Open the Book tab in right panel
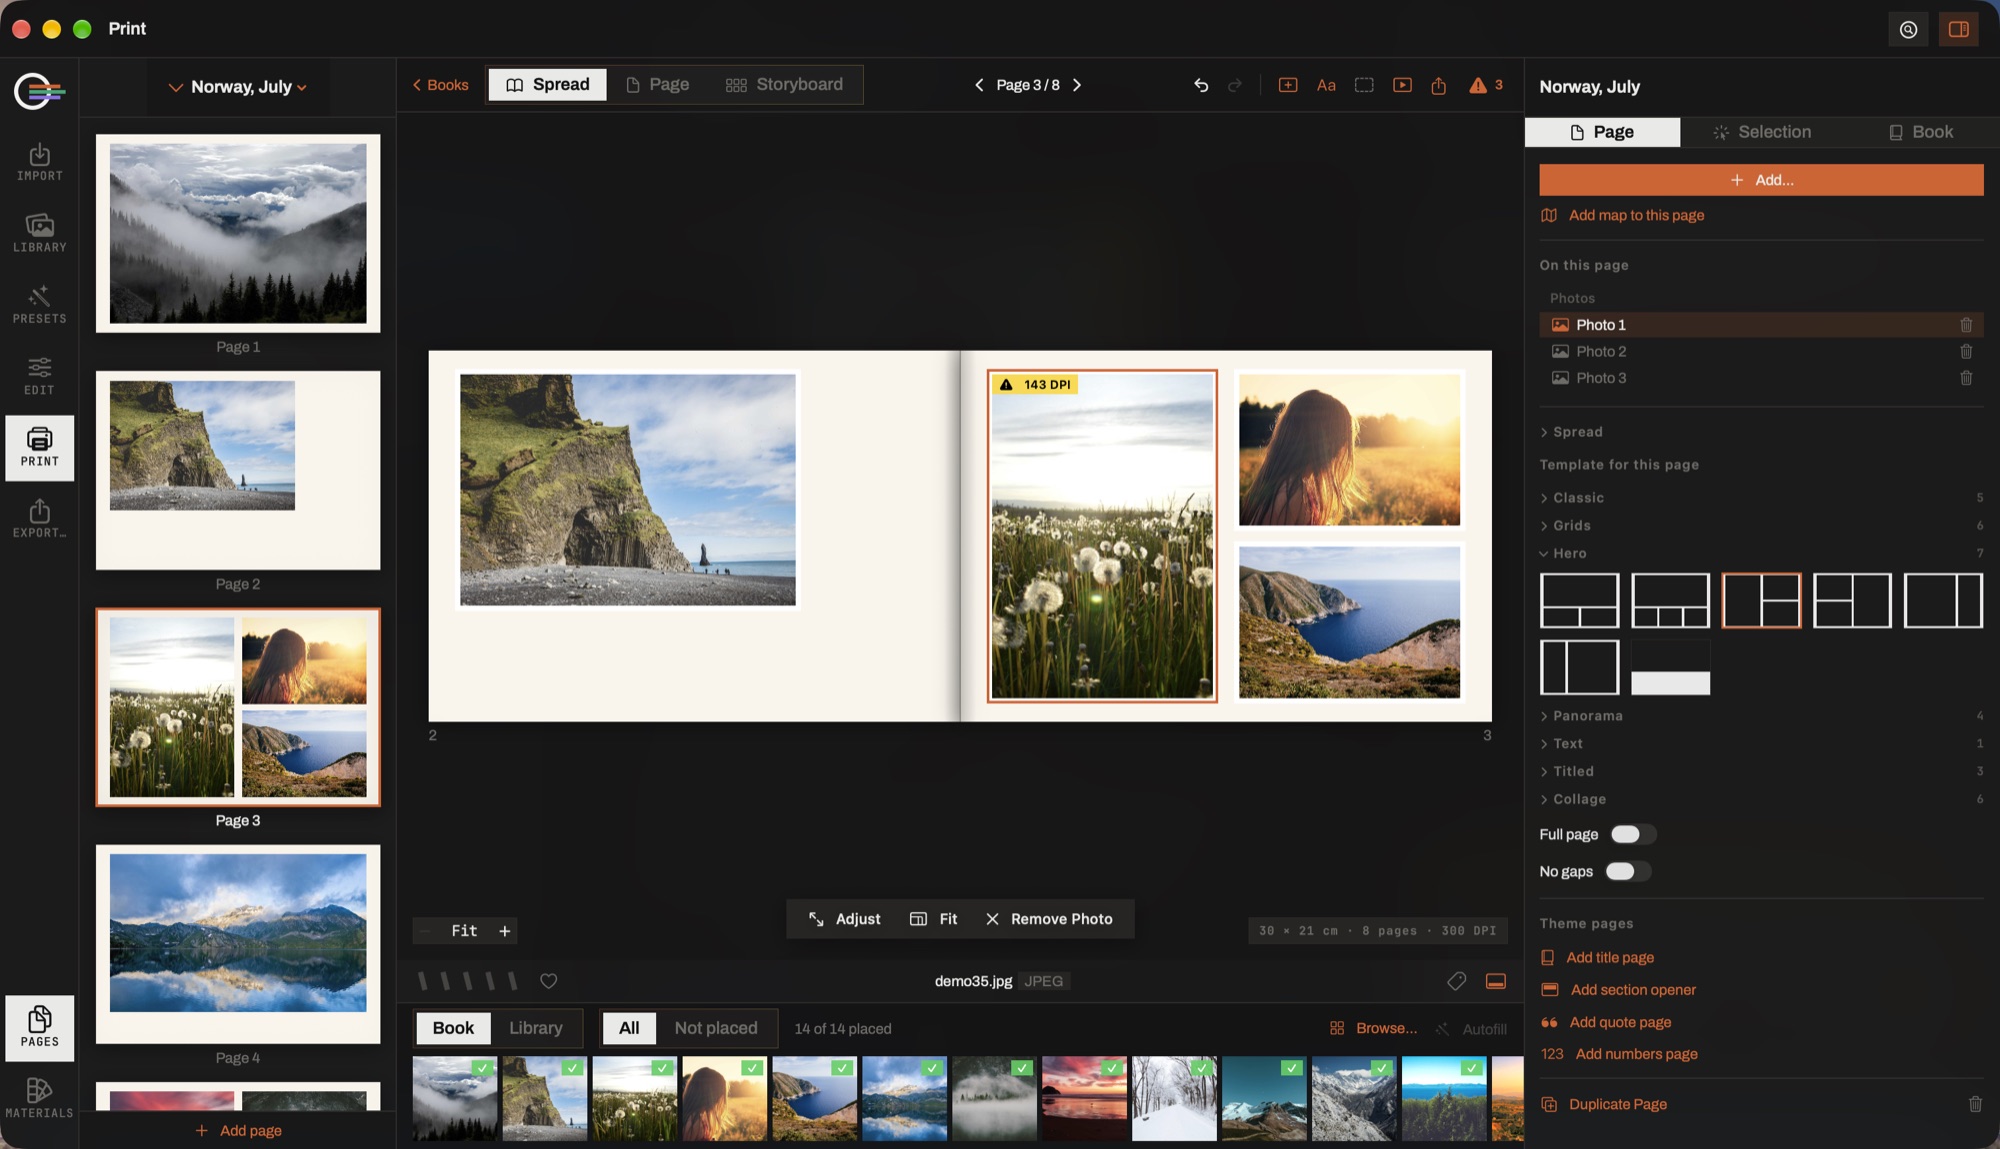This screenshot has height=1149, width=2000. pyautogui.click(x=1920, y=132)
